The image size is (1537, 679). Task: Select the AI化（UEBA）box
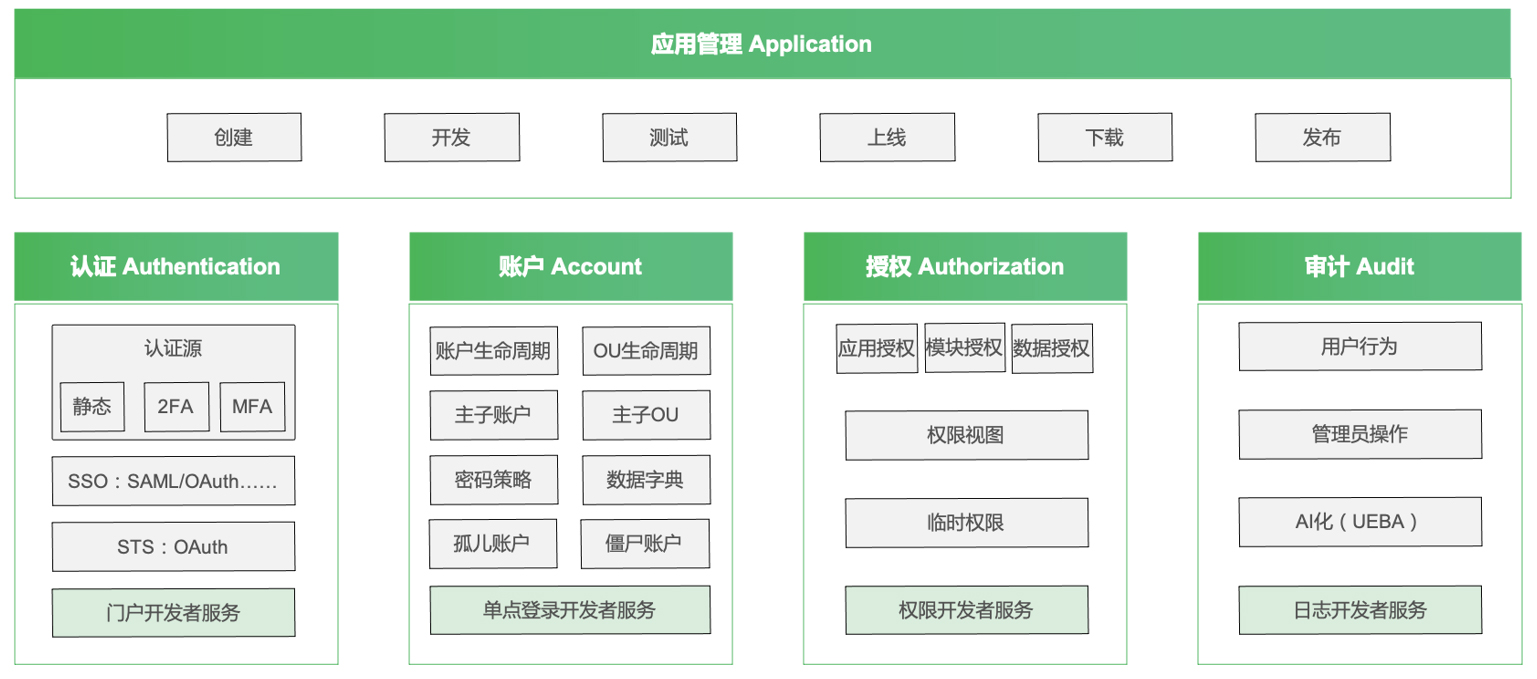(1359, 522)
